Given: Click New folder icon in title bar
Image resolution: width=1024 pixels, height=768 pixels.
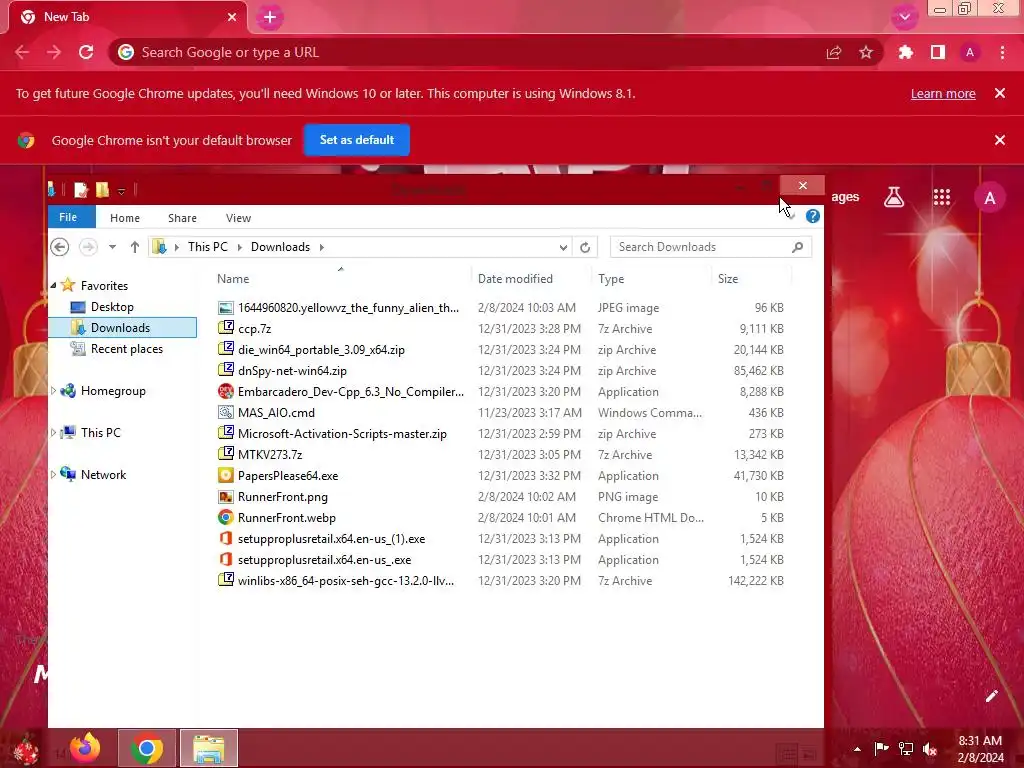Looking at the screenshot, I should click(x=103, y=190).
